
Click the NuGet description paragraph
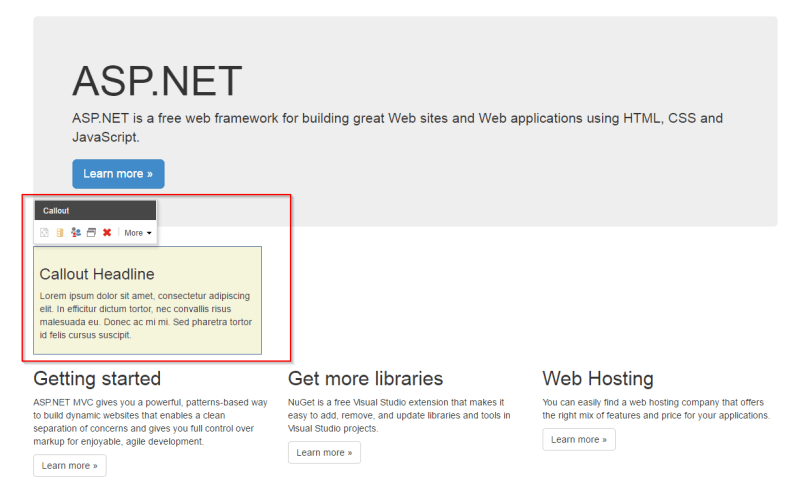point(399,415)
